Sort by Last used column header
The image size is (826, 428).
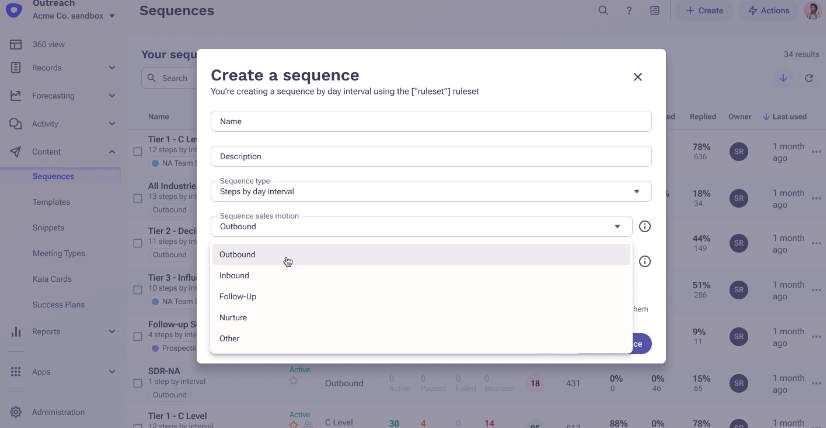pyautogui.click(x=784, y=116)
